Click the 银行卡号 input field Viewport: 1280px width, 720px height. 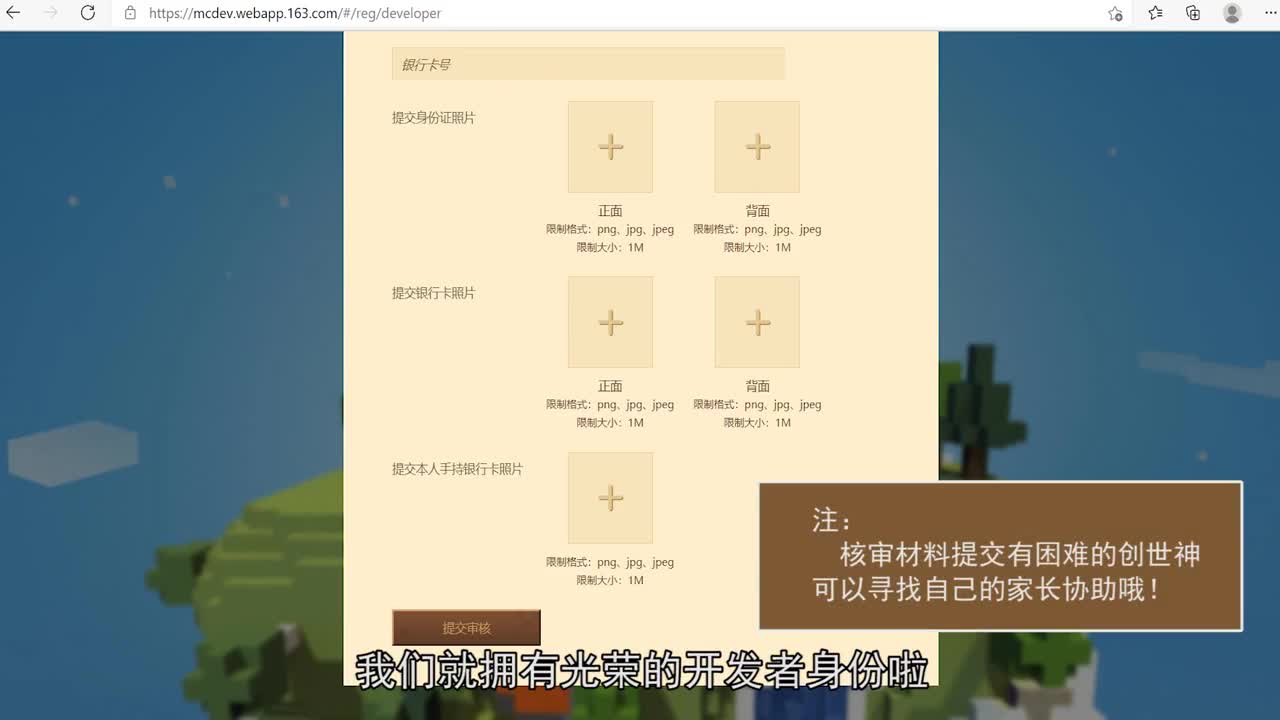pos(587,63)
